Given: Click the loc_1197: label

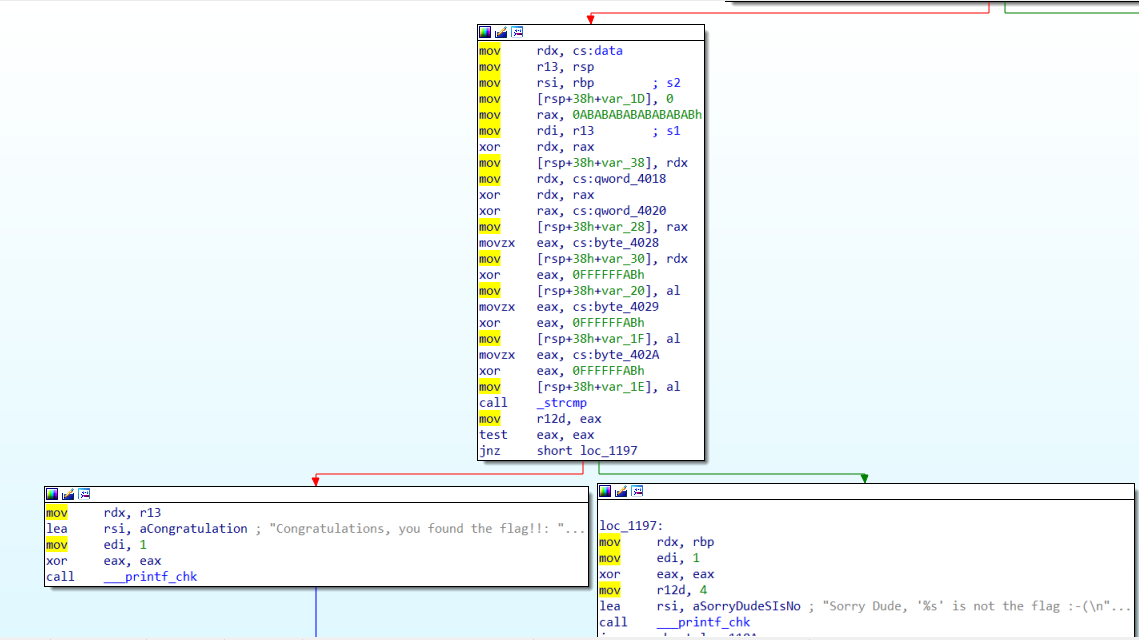Looking at the screenshot, I should pyautogui.click(x=631, y=526).
